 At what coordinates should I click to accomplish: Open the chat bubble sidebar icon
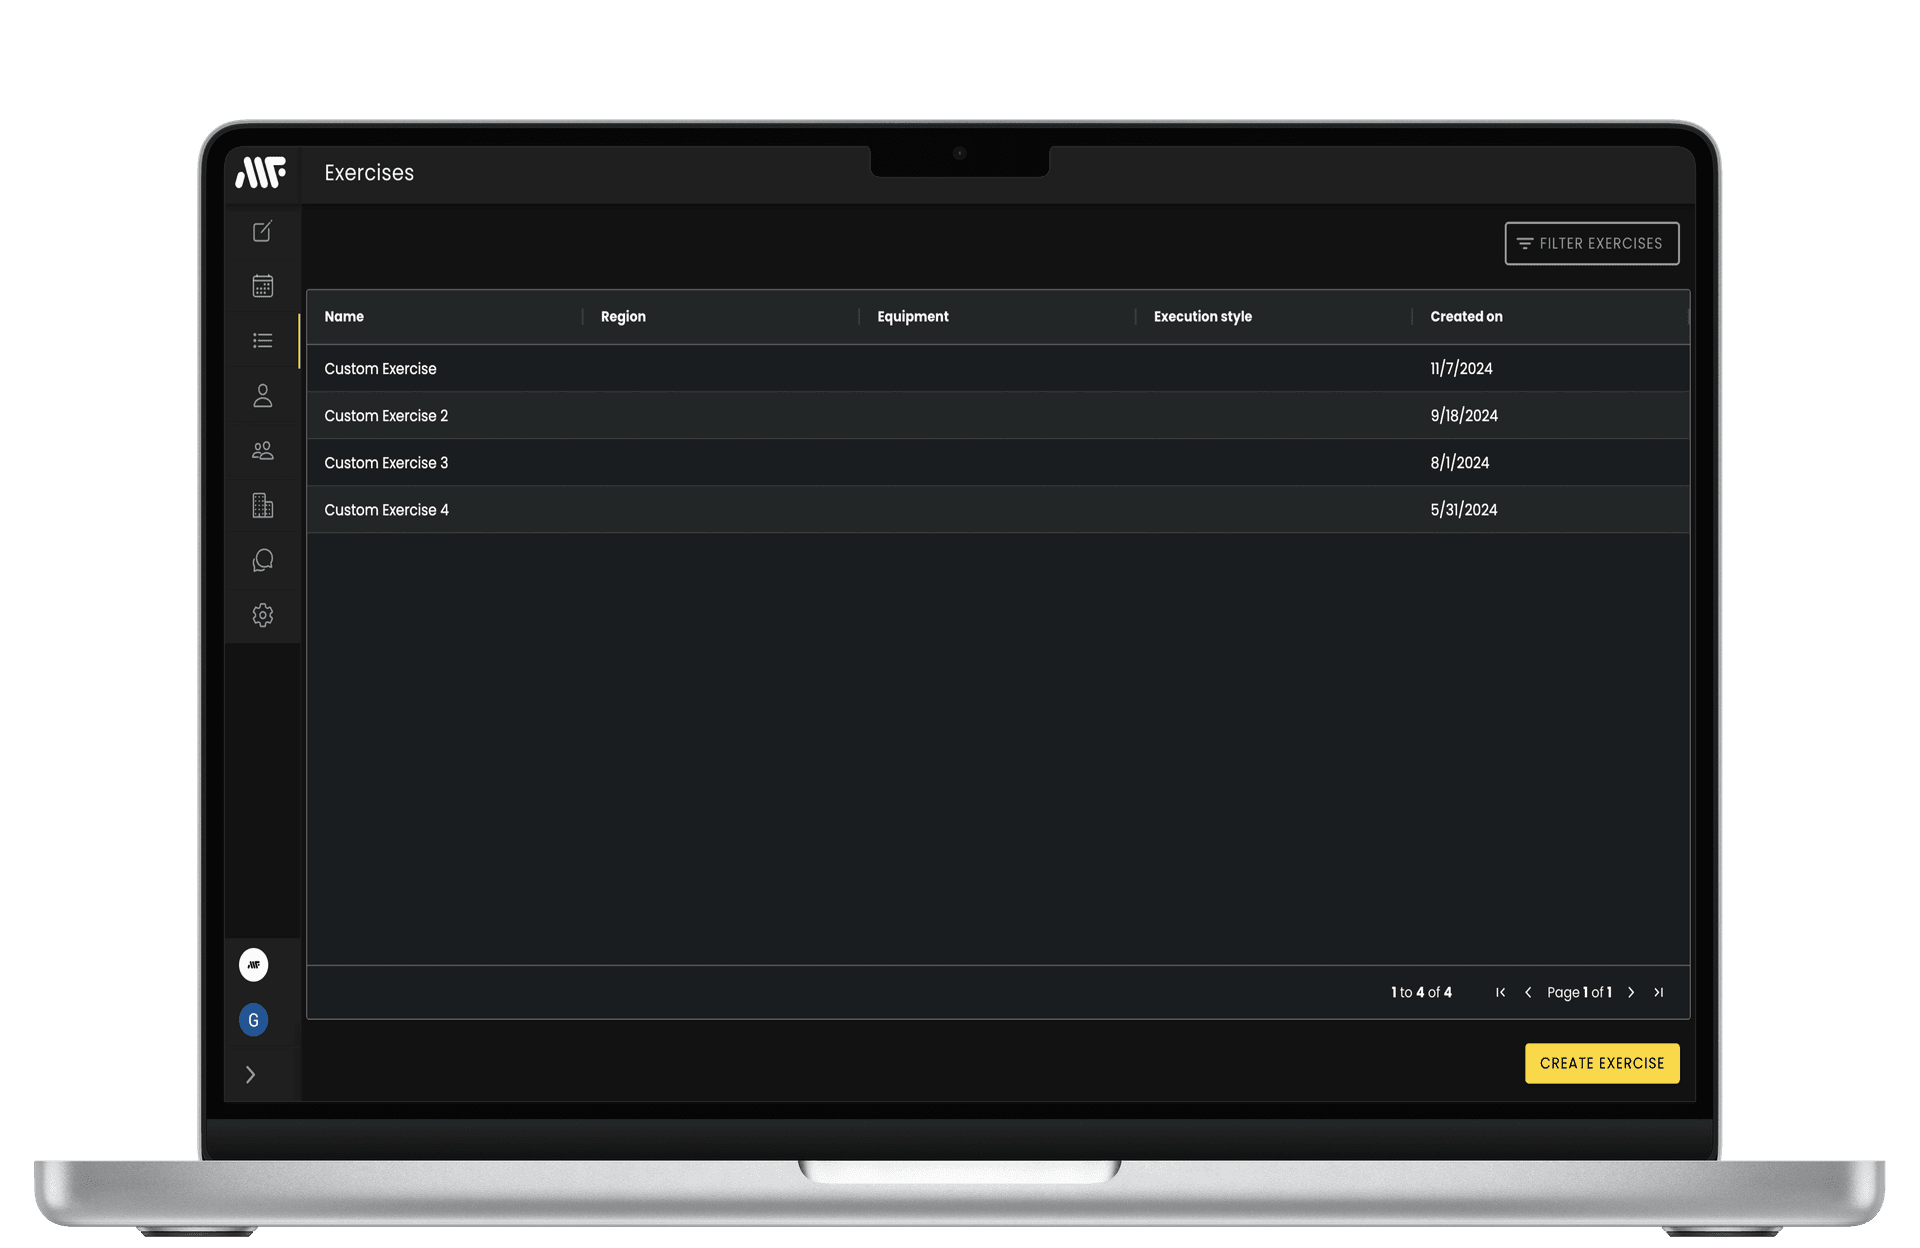262,560
